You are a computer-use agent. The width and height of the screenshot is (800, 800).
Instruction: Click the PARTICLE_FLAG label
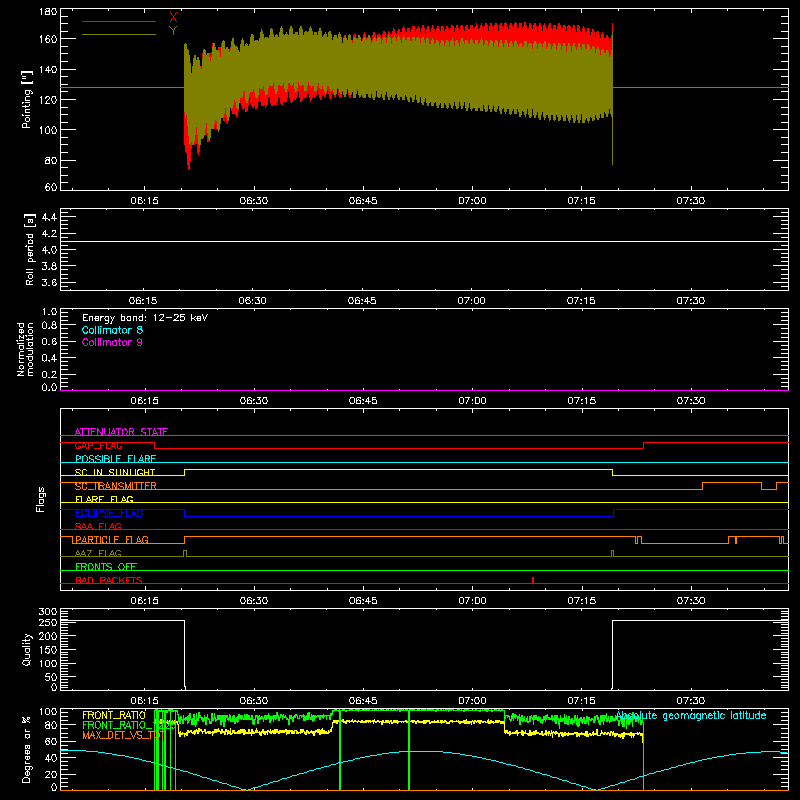pyautogui.click(x=112, y=540)
